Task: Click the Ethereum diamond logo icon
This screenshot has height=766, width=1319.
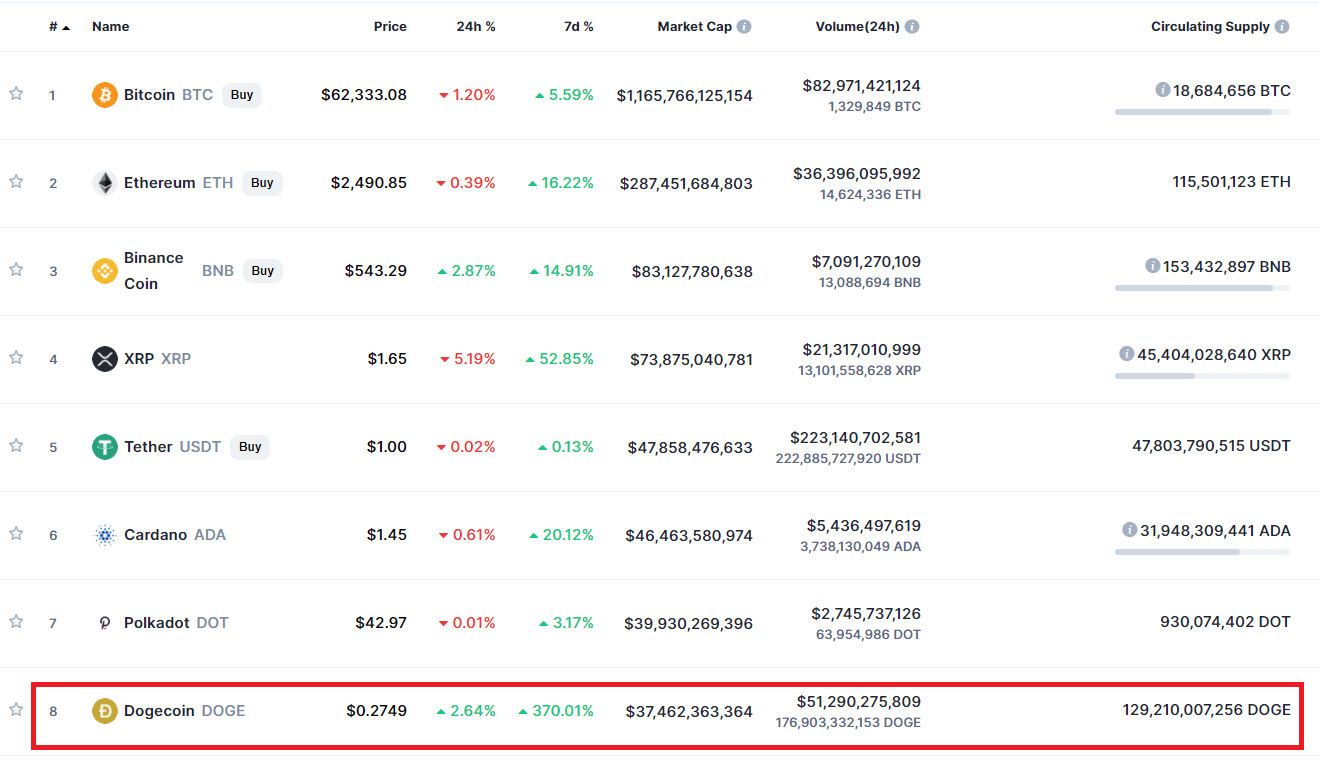Action: (105, 183)
